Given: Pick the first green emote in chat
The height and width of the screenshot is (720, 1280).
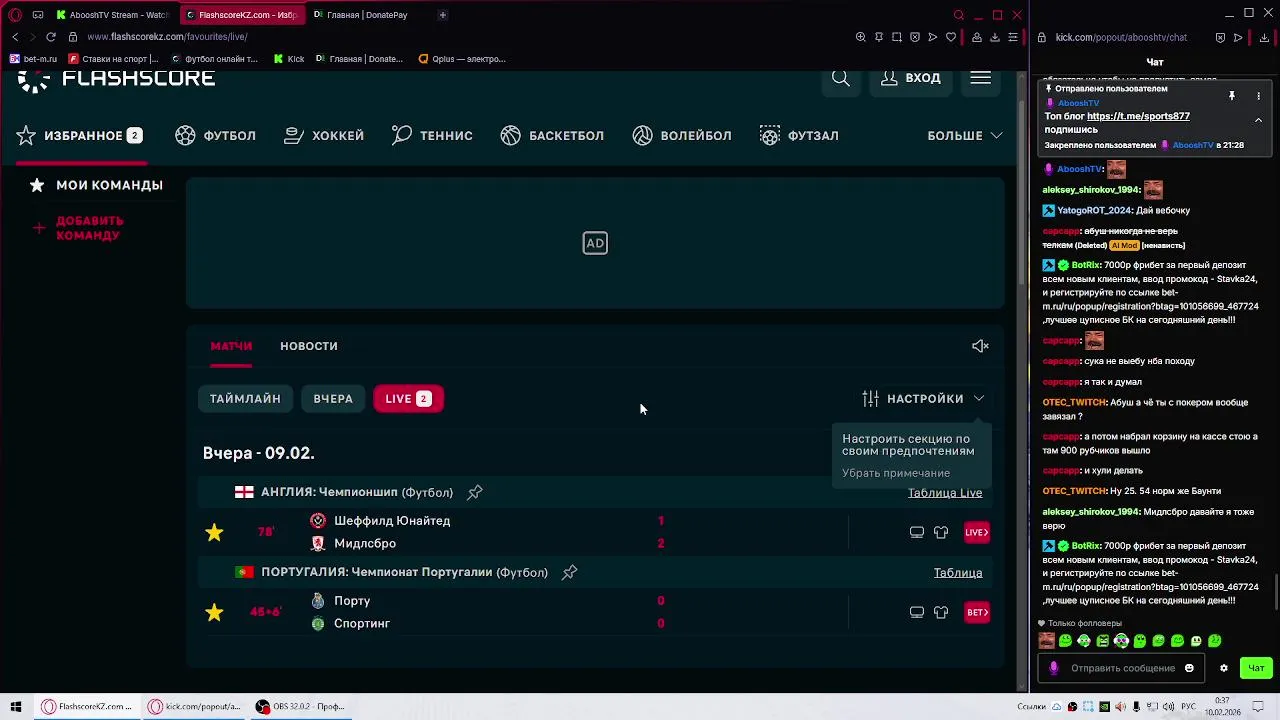Looking at the screenshot, I should pos(1065,641).
